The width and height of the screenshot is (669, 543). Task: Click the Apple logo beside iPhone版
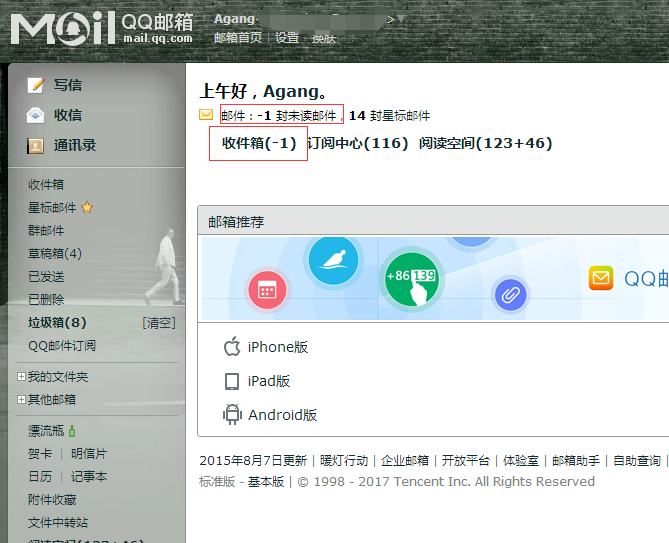coord(232,346)
